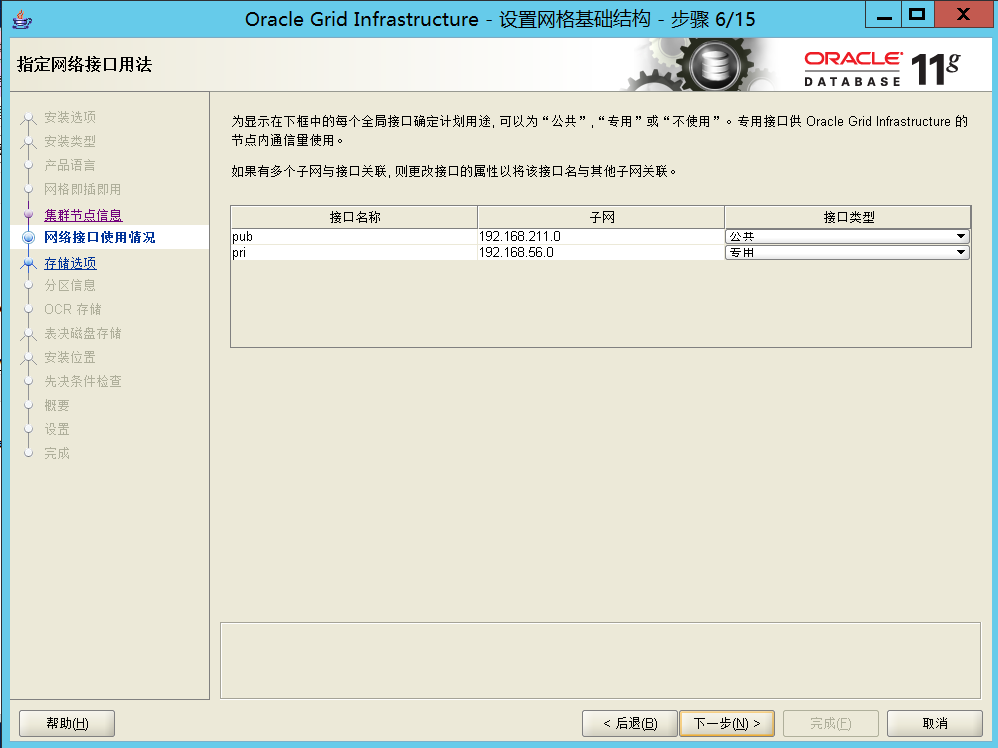The height and width of the screenshot is (748, 998).
Task: Open the 存储选项 step link
Action: coord(70,263)
